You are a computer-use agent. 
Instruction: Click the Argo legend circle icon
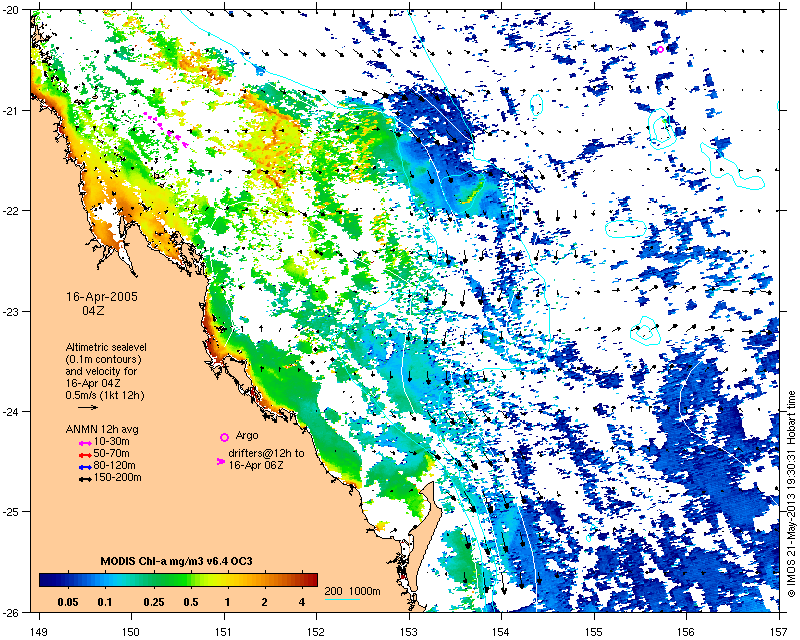(x=224, y=437)
